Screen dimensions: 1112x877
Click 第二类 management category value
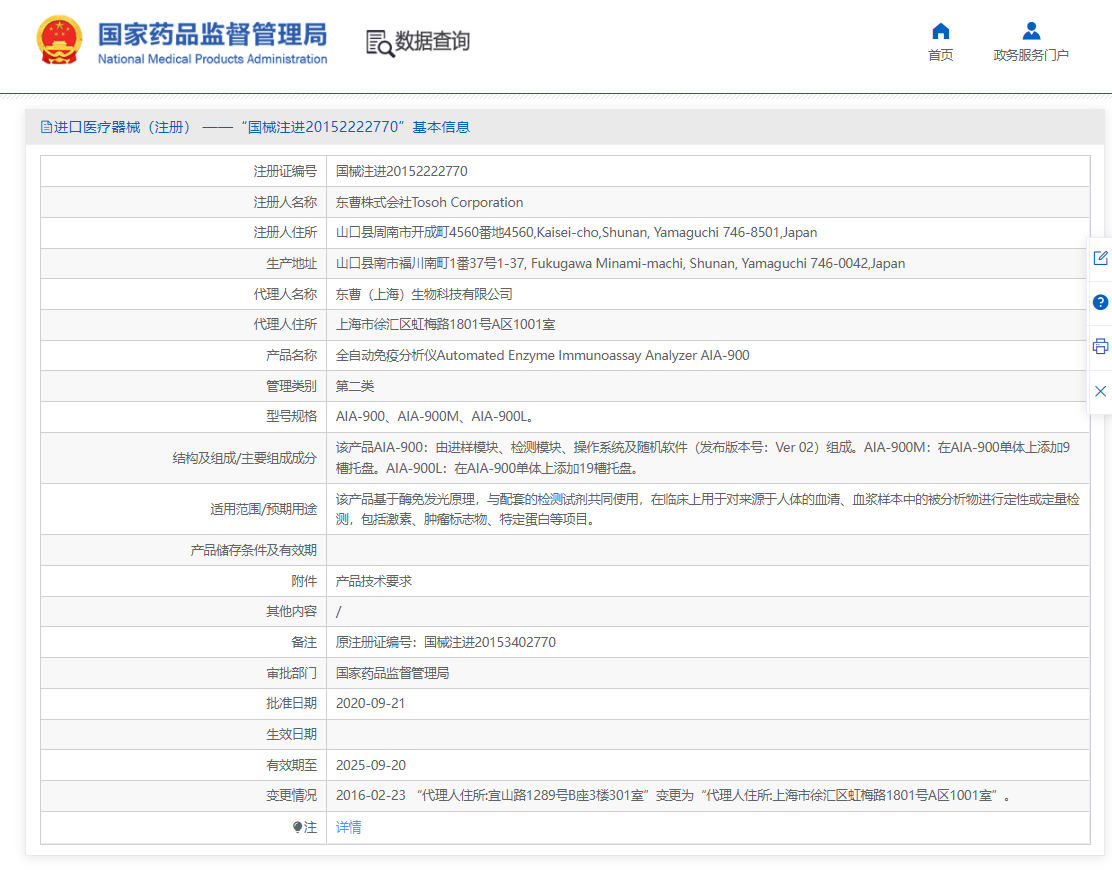pyautogui.click(x=355, y=386)
